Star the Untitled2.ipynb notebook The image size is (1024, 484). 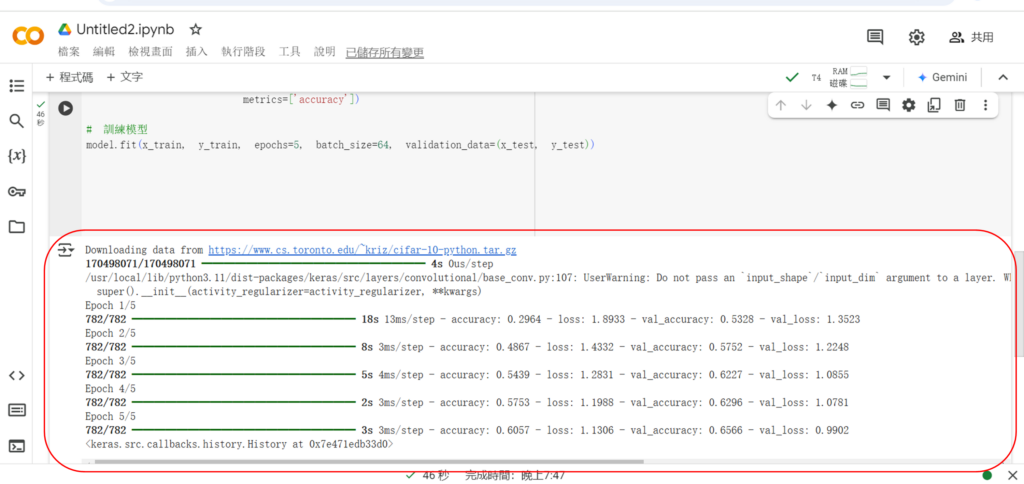click(x=196, y=30)
